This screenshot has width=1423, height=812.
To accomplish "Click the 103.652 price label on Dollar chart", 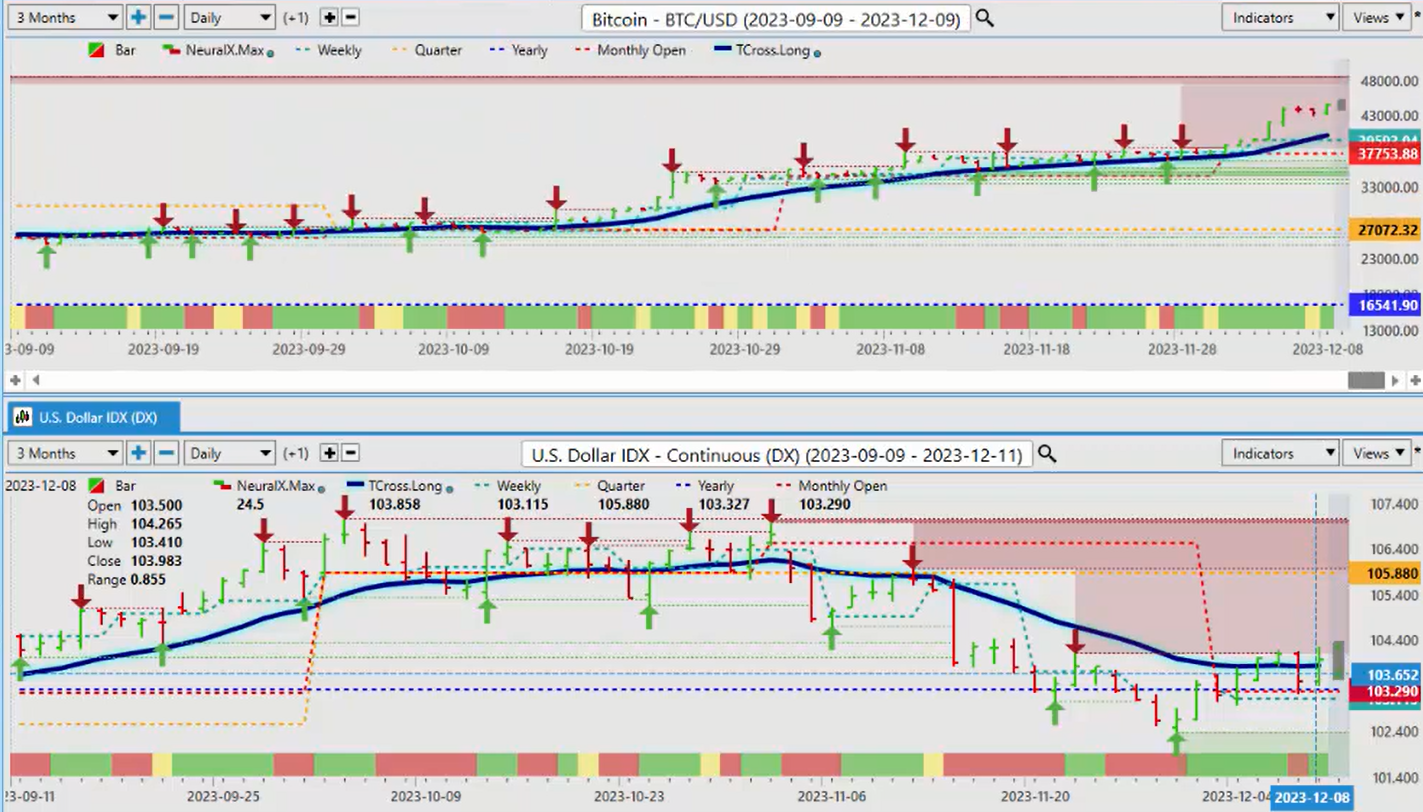I will (x=1385, y=673).
